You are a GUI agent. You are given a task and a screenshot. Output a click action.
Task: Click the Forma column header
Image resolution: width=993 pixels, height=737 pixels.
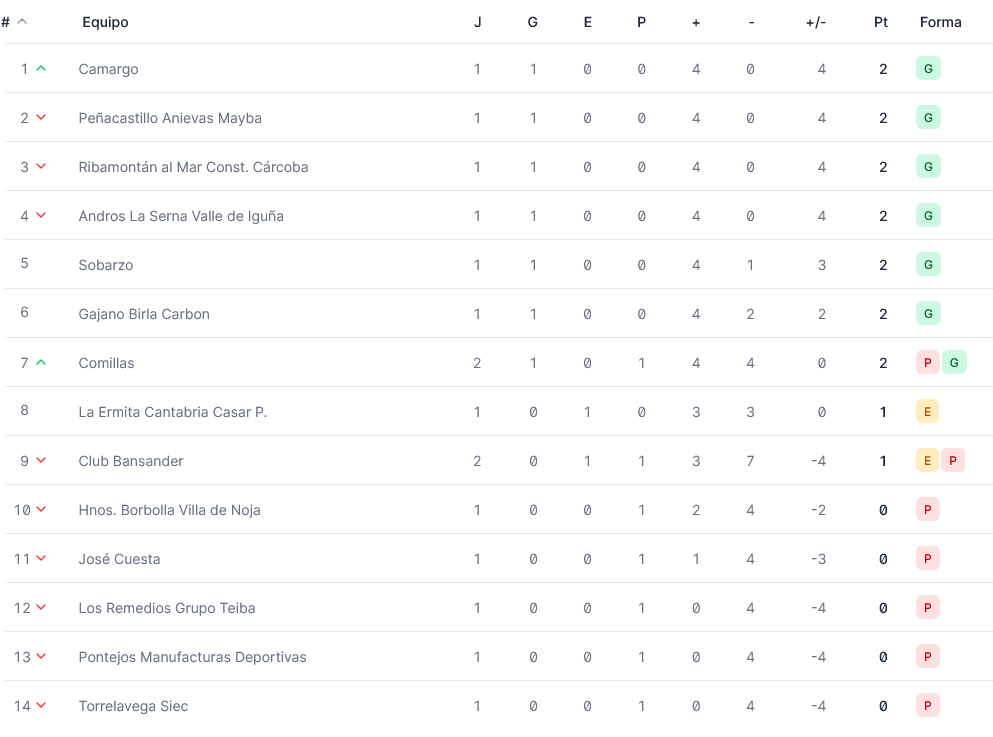[940, 22]
